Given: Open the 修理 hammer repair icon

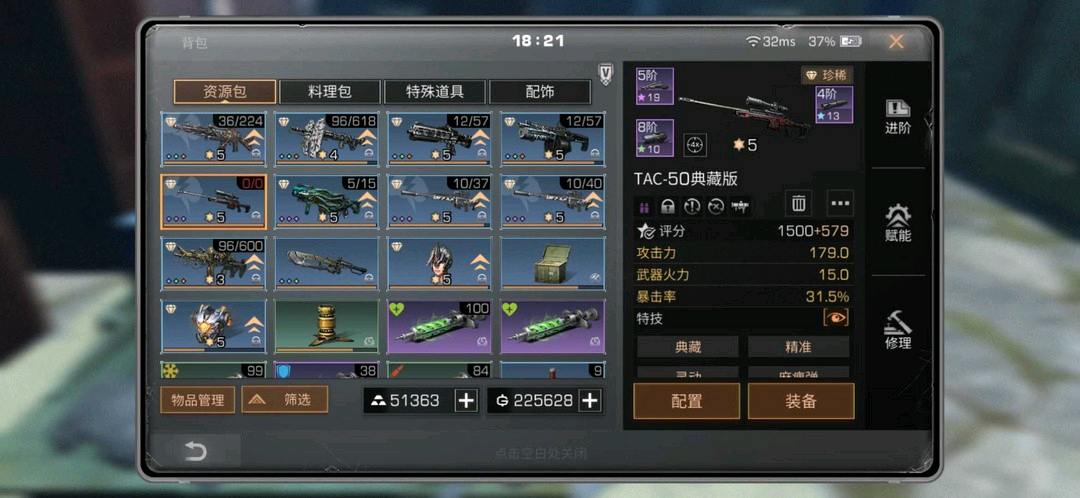Looking at the screenshot, I should (898, 331).
